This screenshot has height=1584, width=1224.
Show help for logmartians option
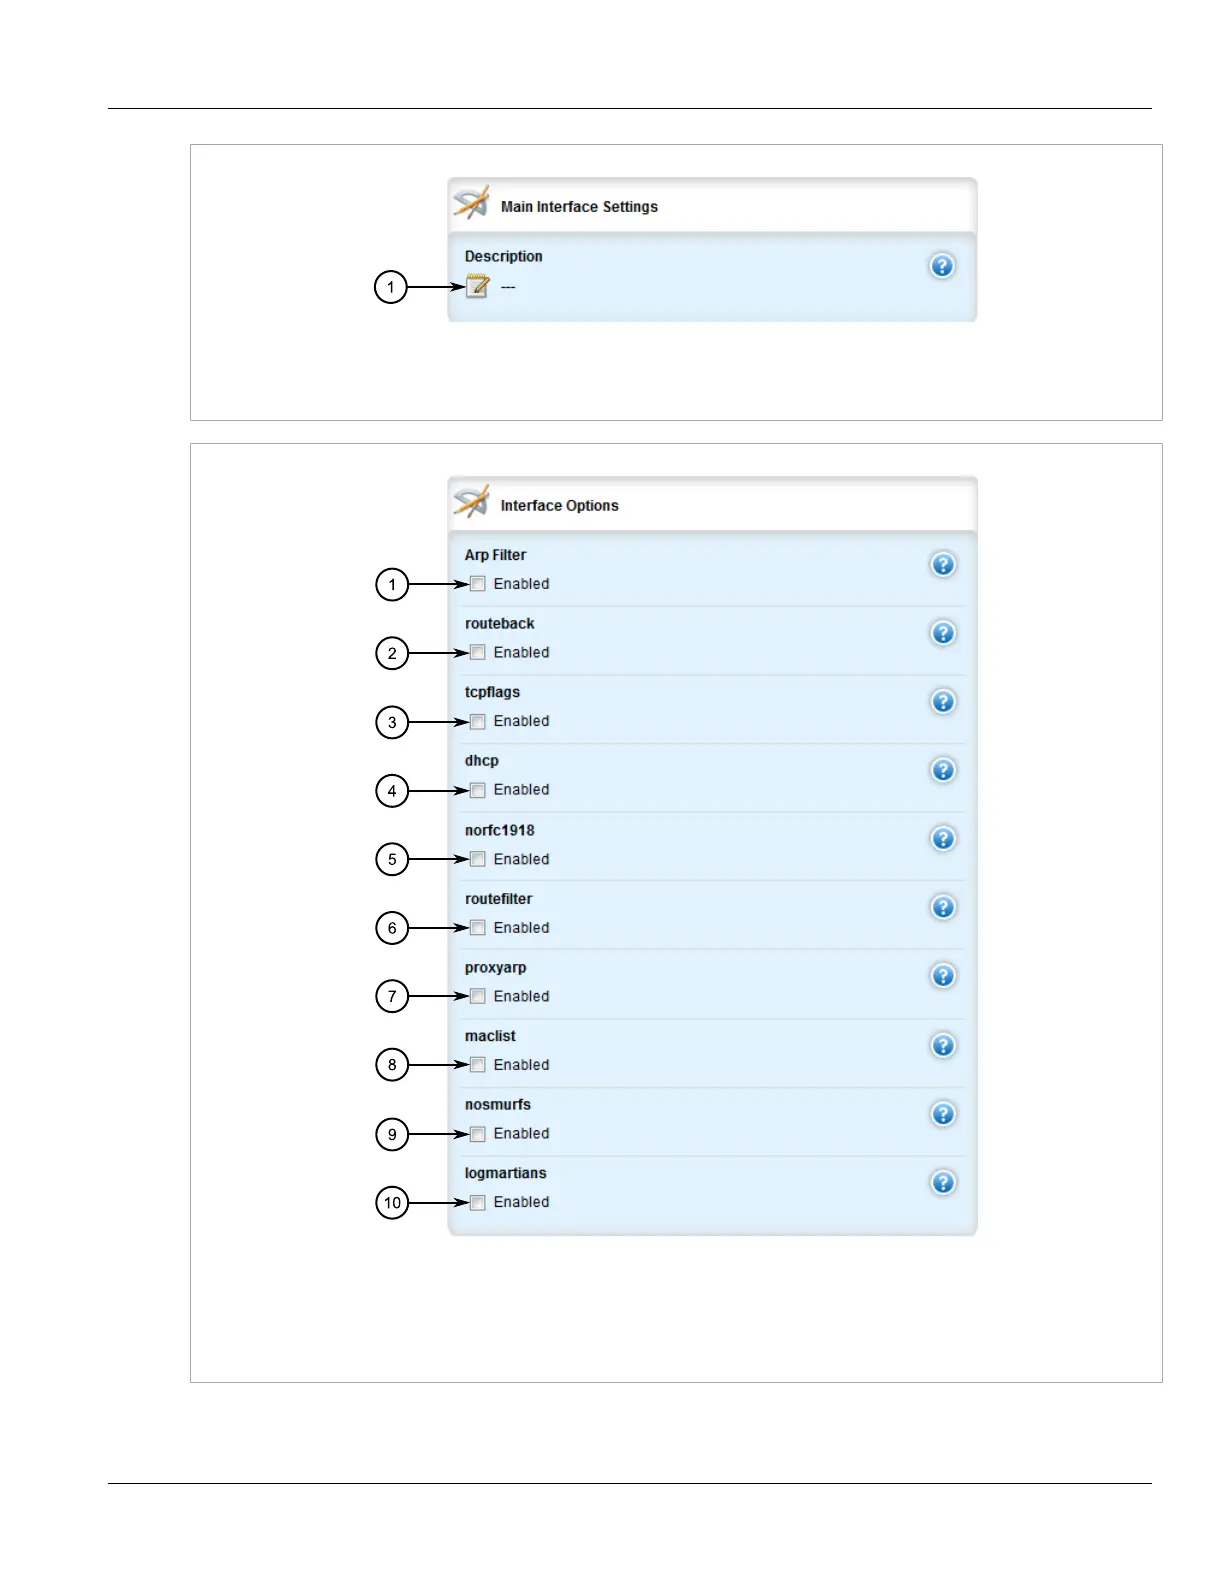click(x=942, y=1183)
